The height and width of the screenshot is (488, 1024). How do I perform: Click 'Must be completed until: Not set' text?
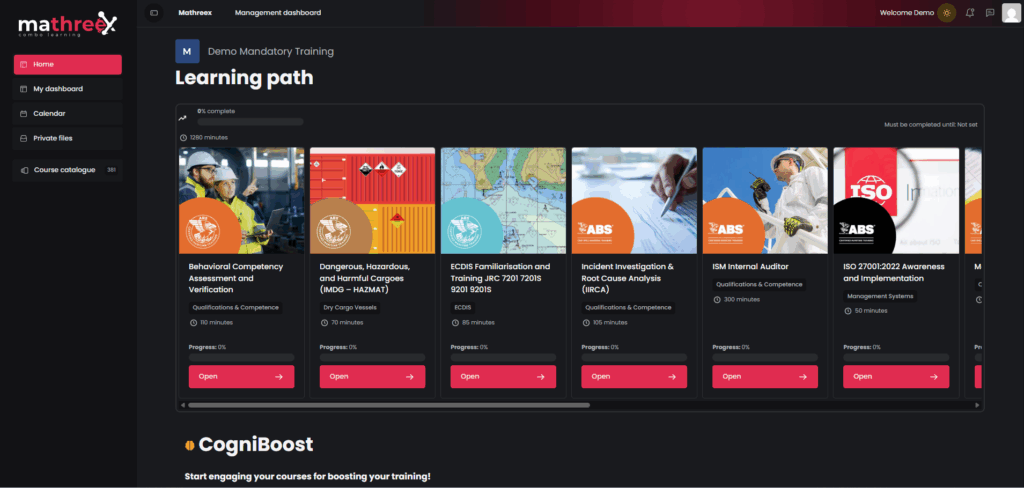pos(931,124)
